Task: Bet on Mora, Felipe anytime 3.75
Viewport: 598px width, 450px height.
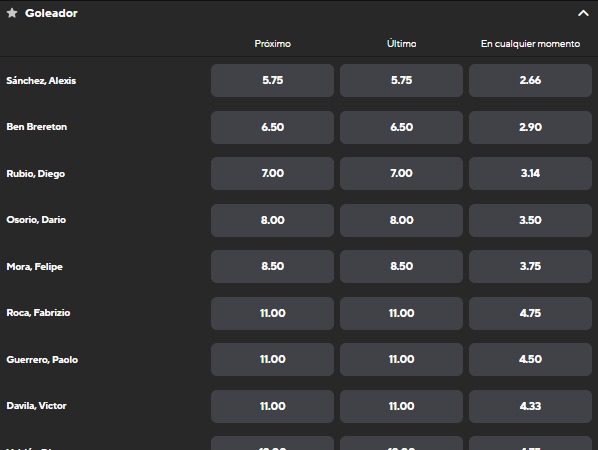Action: (530, 267)
